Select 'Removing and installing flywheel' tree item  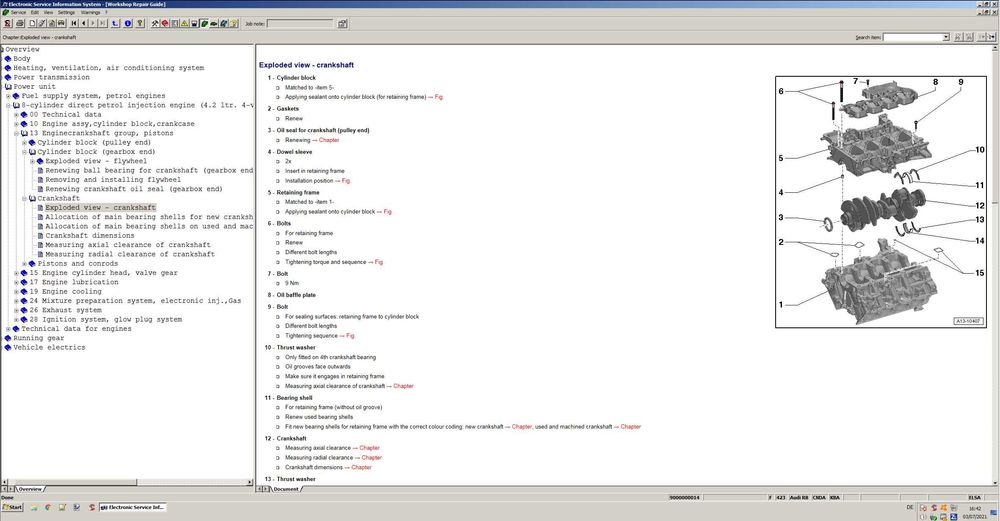tap(113, 180)
